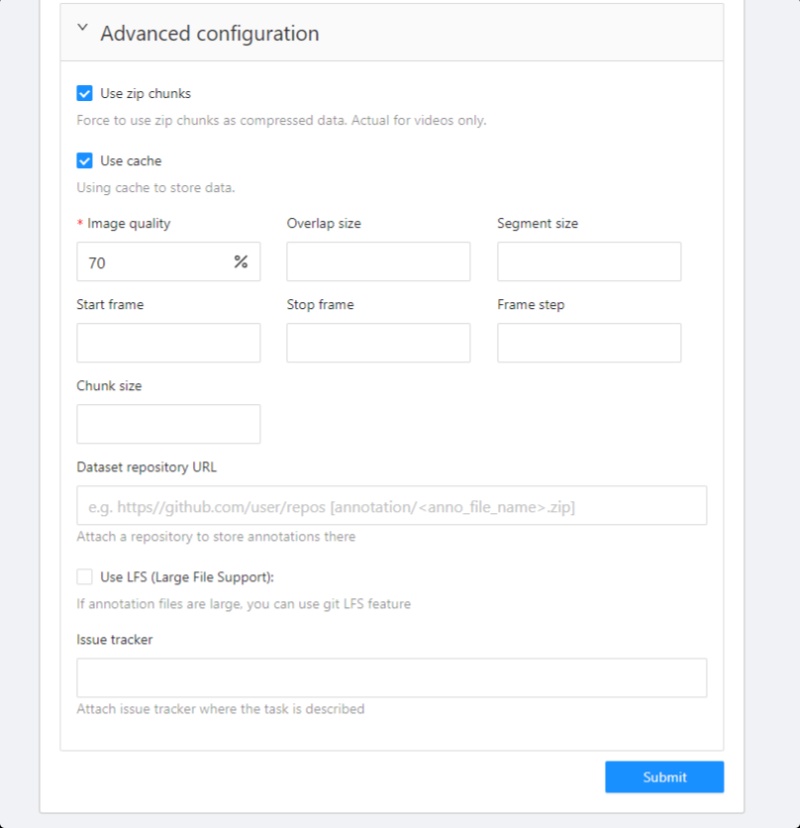The height and width of the screenshot is (828, 800).
Task: Select the Segment size input box
Action: (588, 262)
